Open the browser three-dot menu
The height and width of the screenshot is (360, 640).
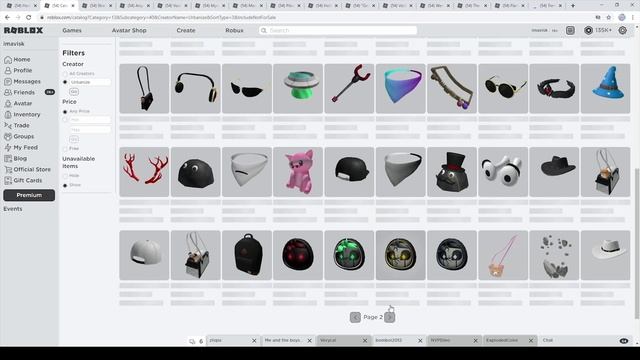pyautogui.click(x=633, y=18)
